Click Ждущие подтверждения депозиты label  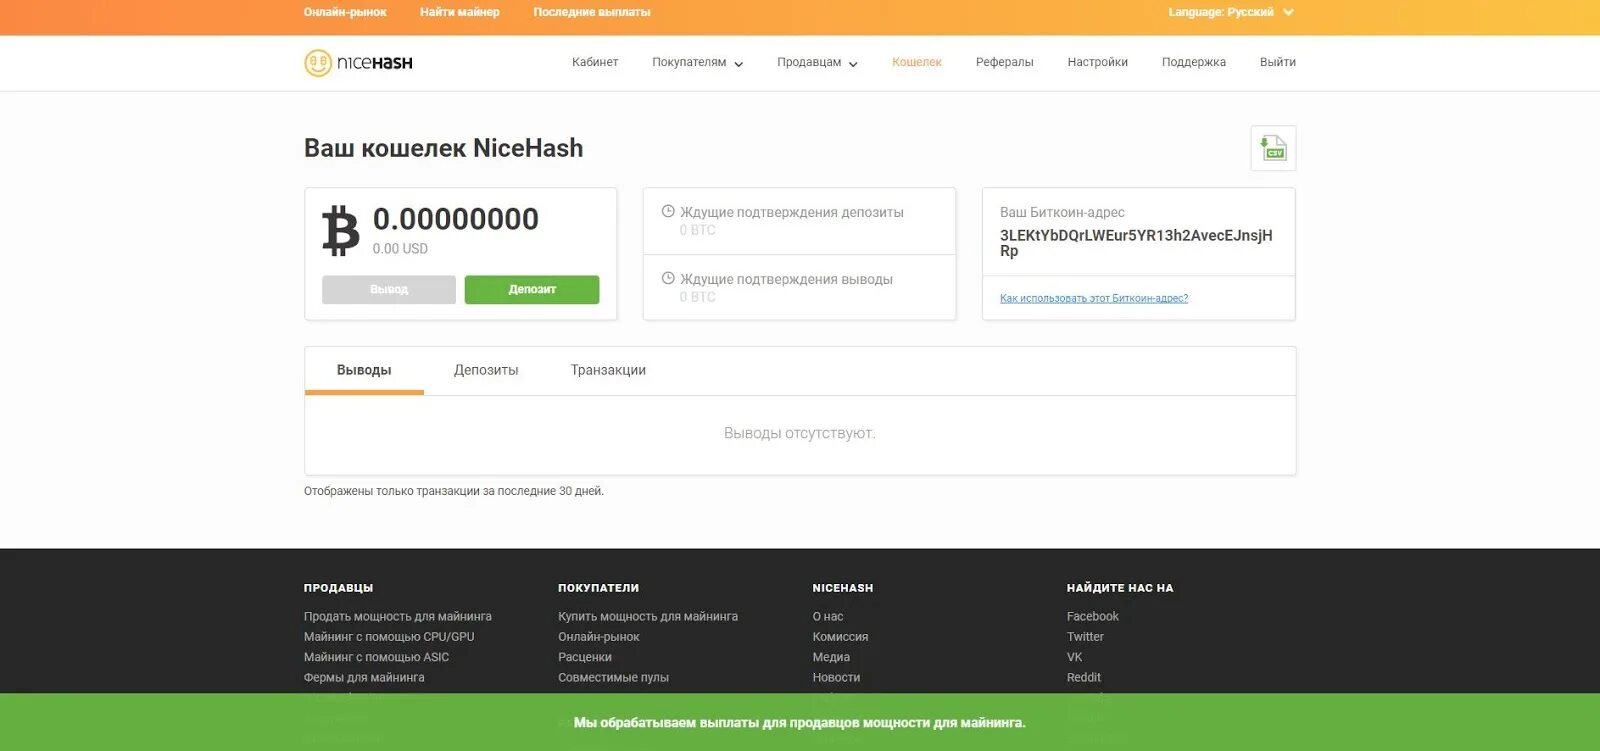tap(792, 212)
